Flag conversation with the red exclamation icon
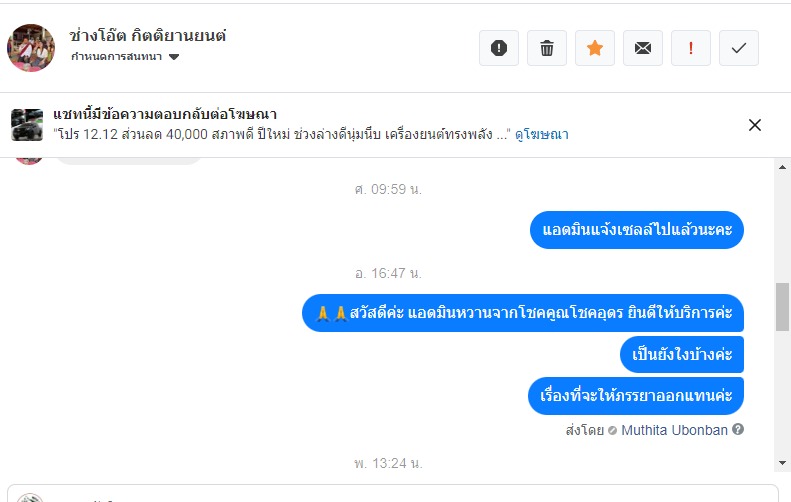Screen dimensions: 791x502 coord(691,48)
